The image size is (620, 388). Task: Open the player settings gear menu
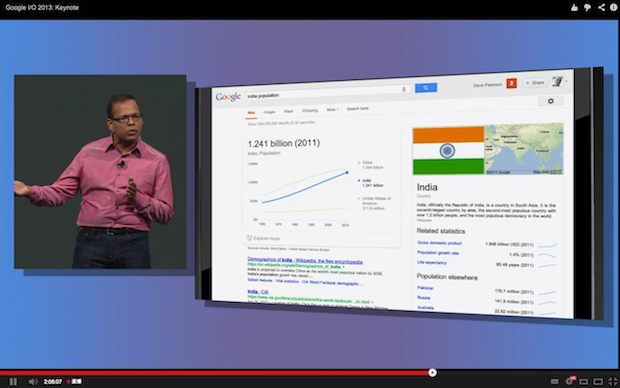pyautogui.click(x=570, y=381)
